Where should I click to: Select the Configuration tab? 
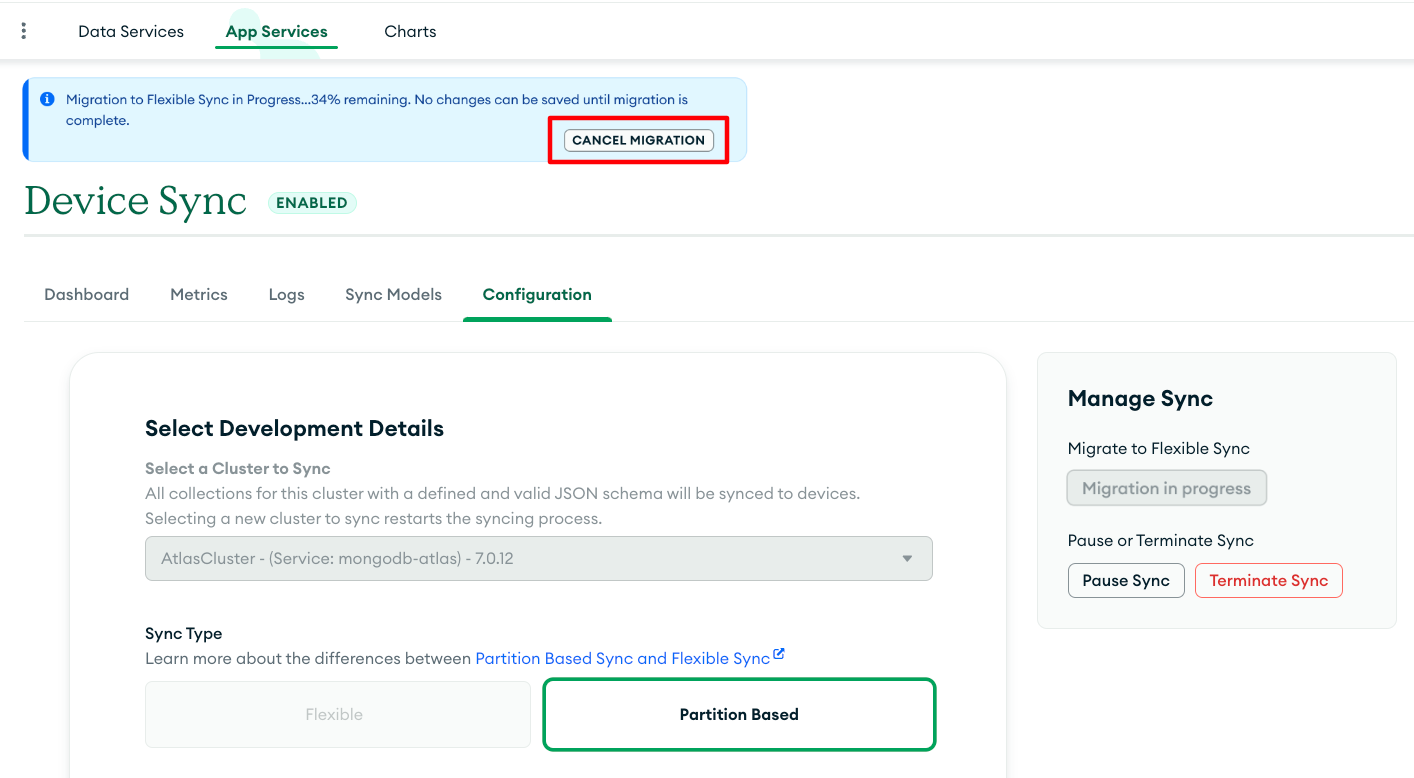[x=537, y=295]
